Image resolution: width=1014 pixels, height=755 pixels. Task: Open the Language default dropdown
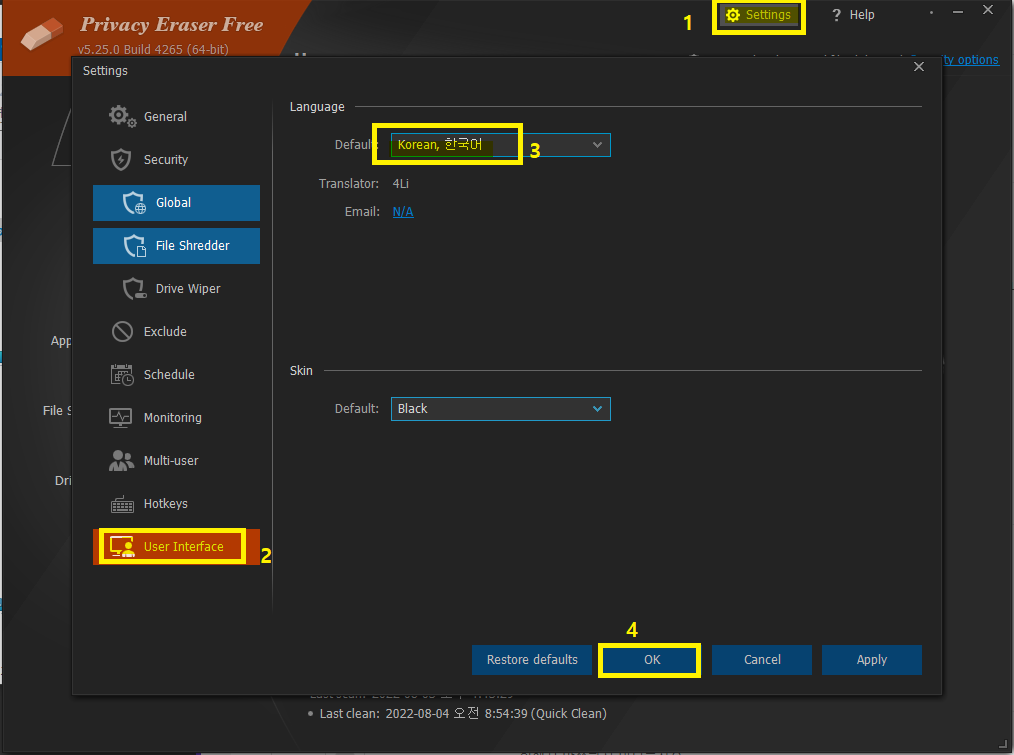(x=501, y=145)
